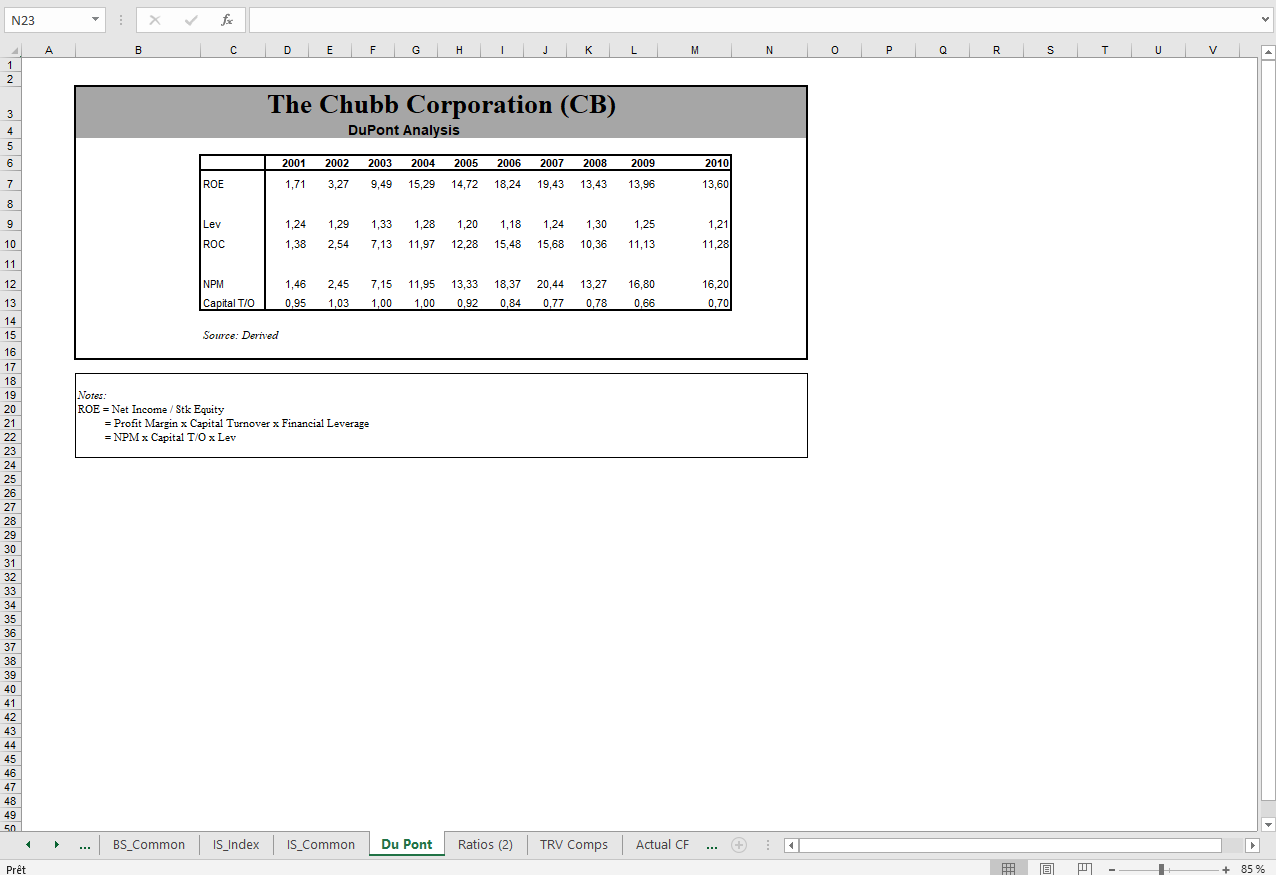Open zoom dialog via 85 % label
Image resolution: width=1276 pixels, height=875 pixels.
coord(1253,869)
